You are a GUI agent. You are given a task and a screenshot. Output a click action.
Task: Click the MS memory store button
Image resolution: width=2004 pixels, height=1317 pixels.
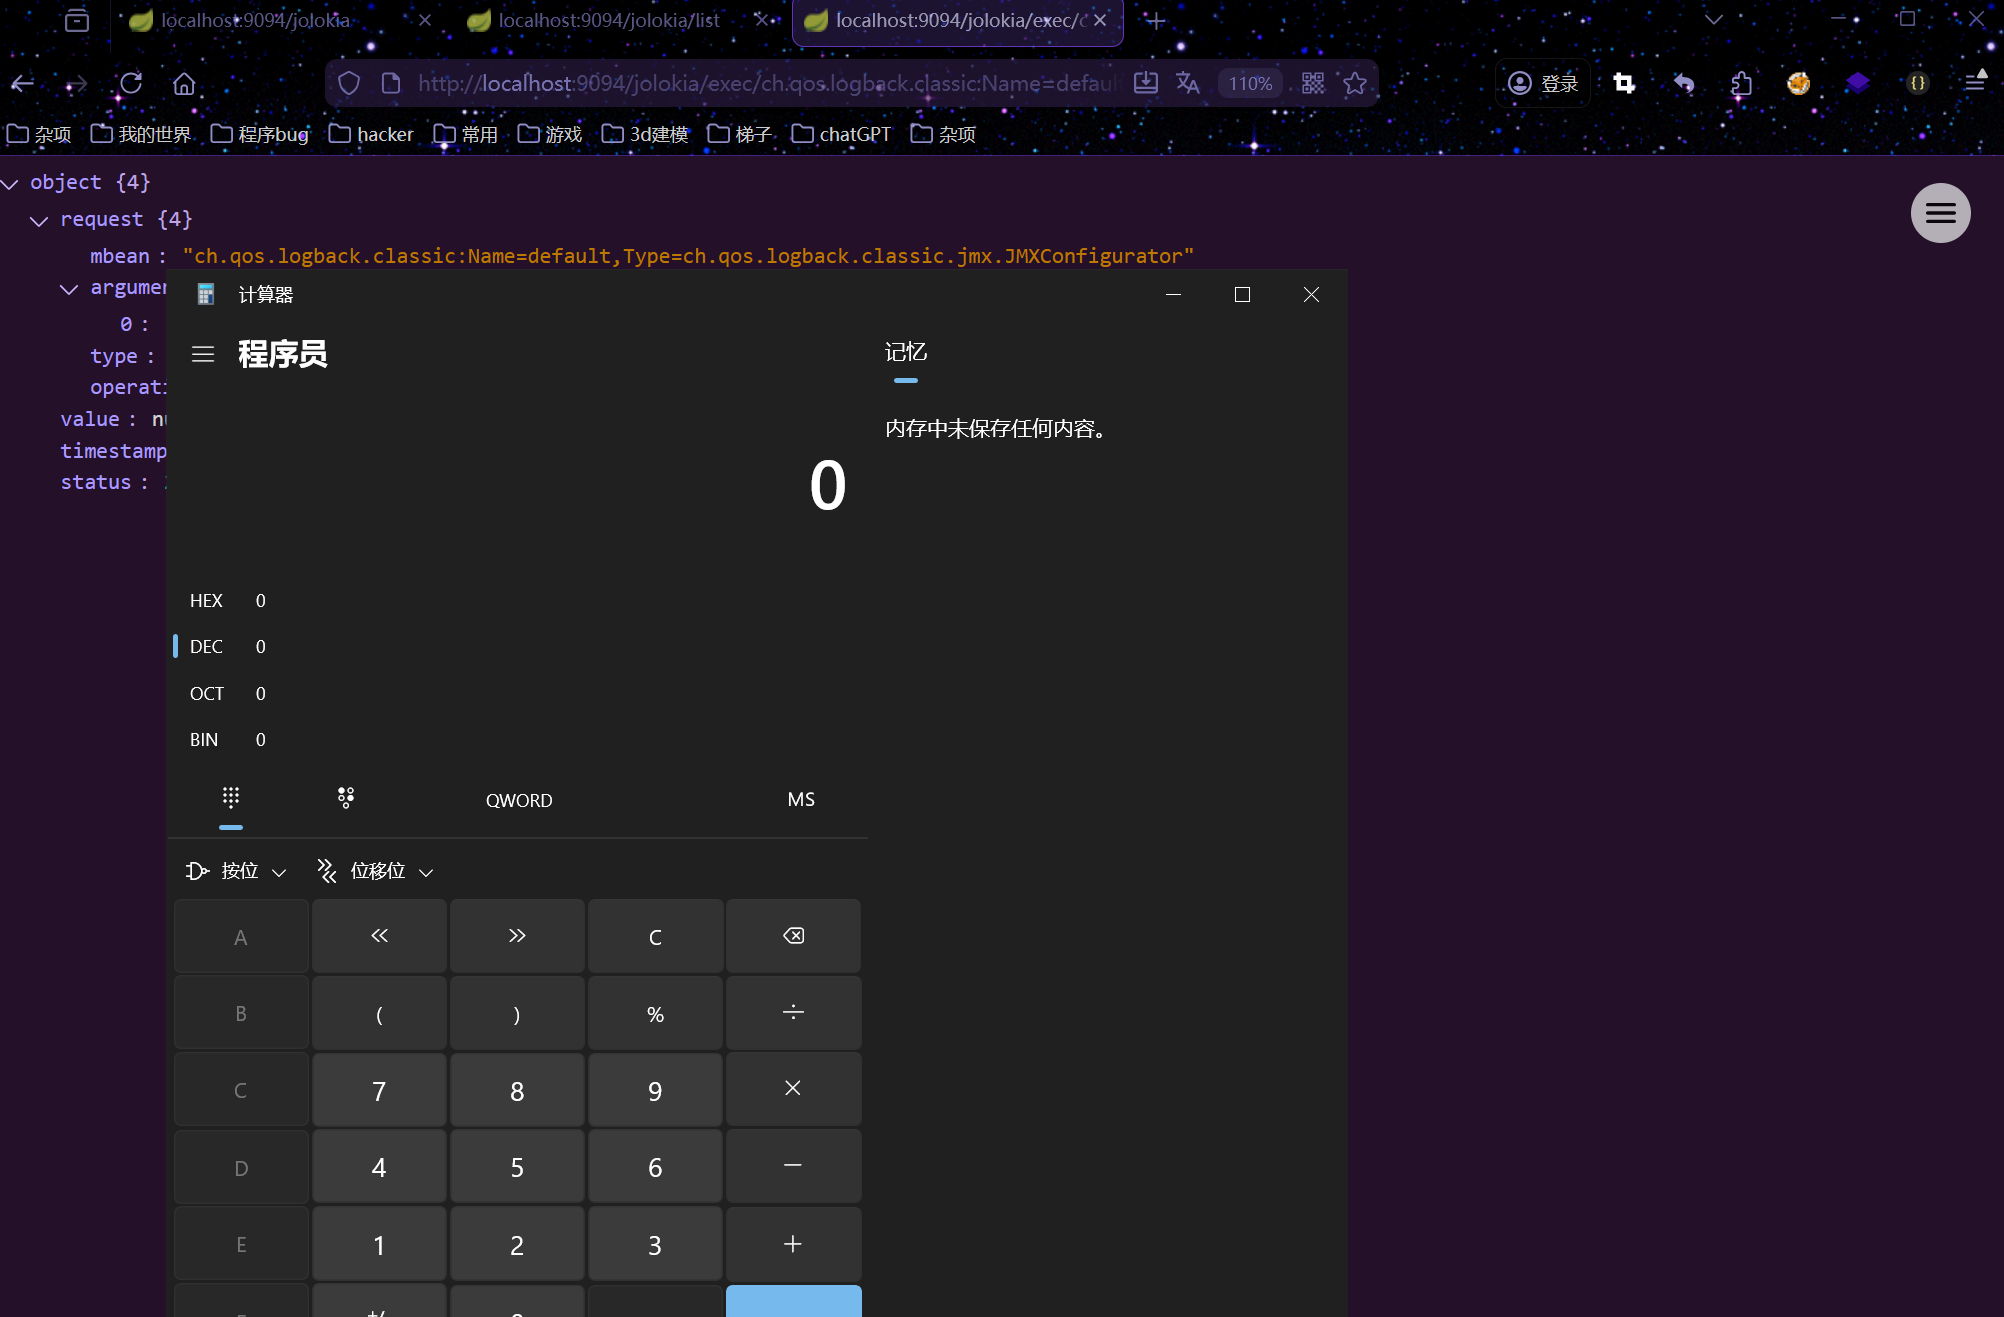pos(800,799)
